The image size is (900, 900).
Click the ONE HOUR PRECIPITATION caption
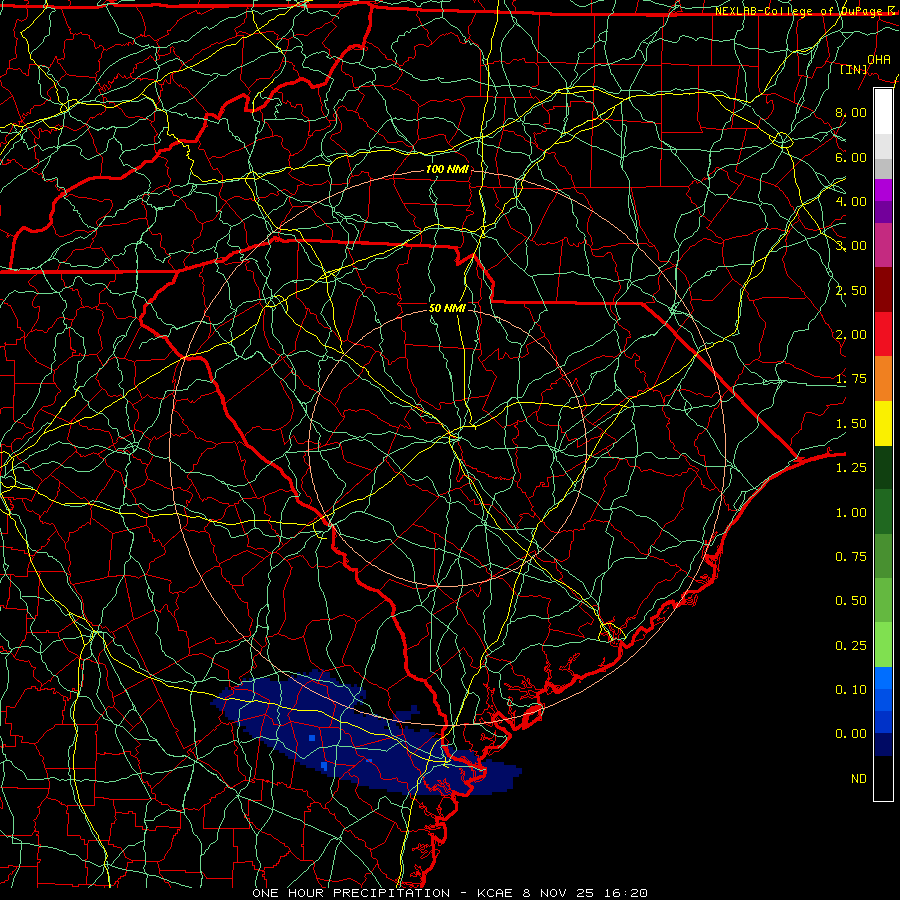[351, 893]
